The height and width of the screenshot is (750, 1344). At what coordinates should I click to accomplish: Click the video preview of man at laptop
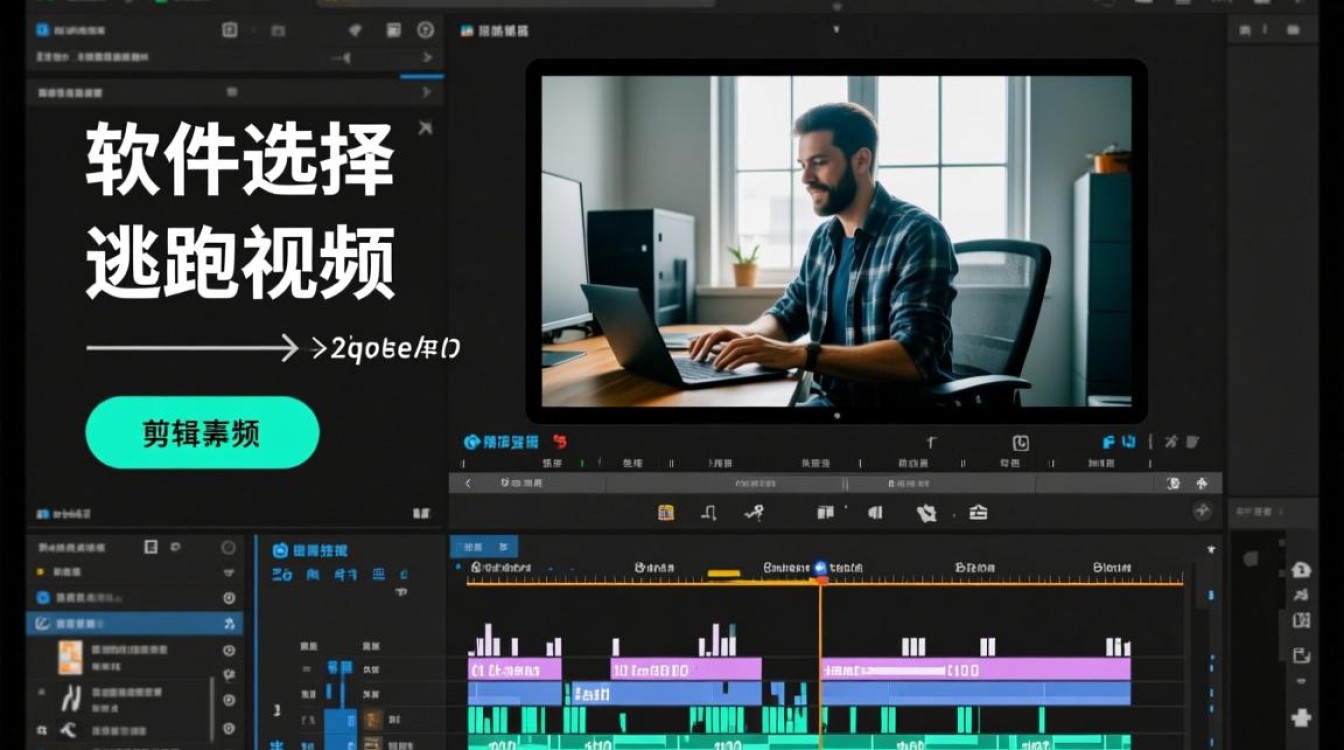(x=836, y=241)
